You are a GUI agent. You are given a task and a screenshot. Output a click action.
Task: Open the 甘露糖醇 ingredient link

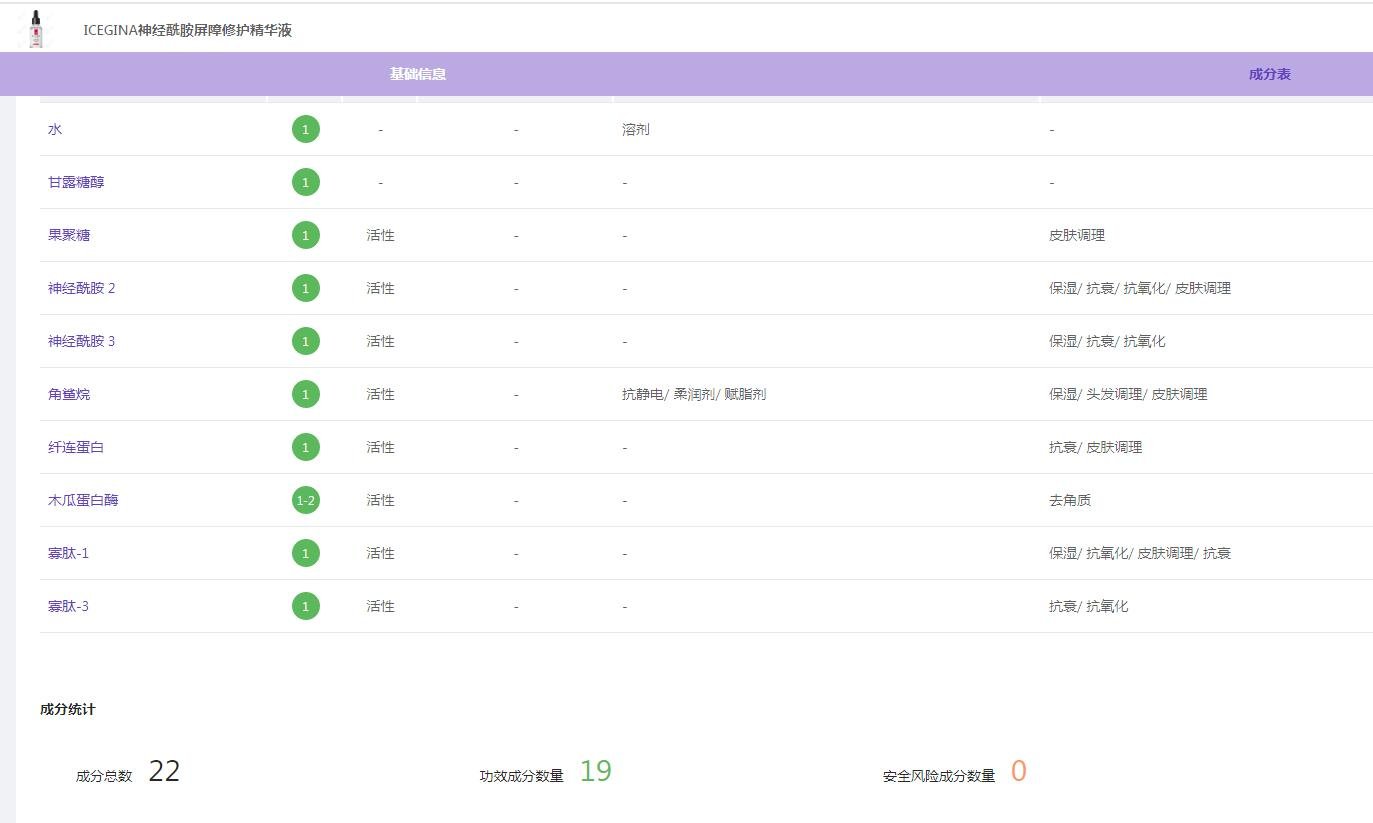click(x=76, y=182)
